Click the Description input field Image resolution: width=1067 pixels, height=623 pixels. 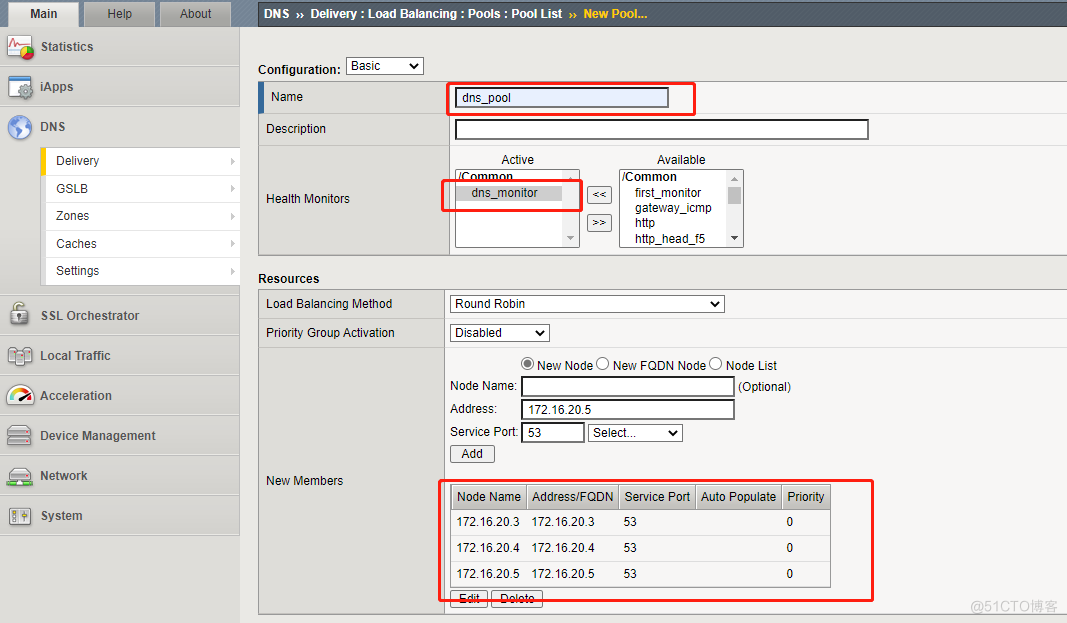tap(661, 129)
